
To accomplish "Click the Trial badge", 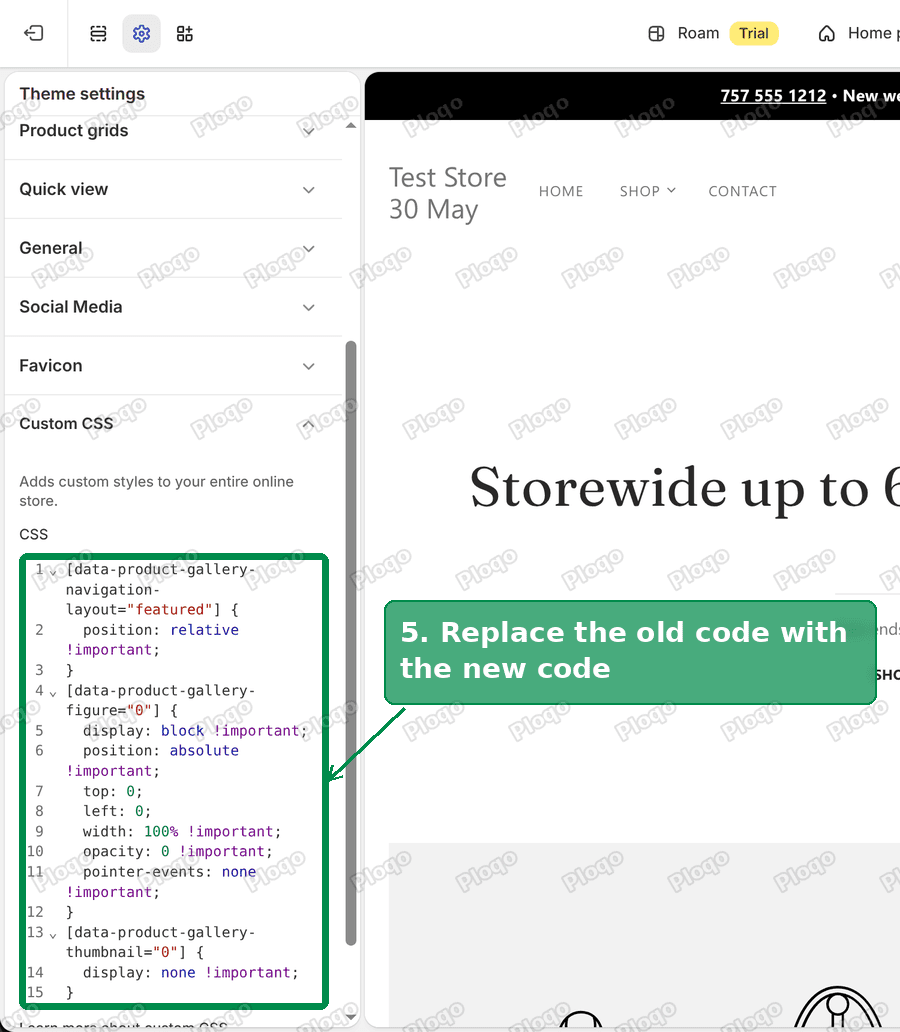I will tap(754, 34).
